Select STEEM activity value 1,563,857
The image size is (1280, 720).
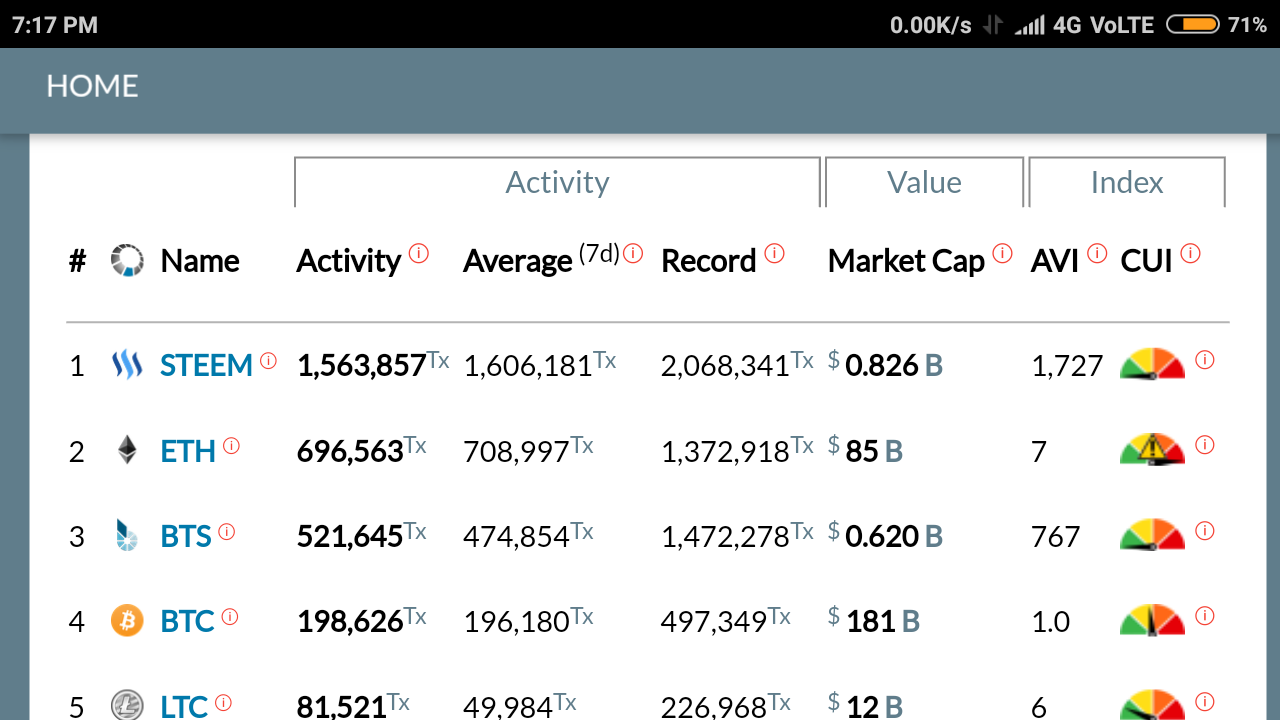[362, 366]
